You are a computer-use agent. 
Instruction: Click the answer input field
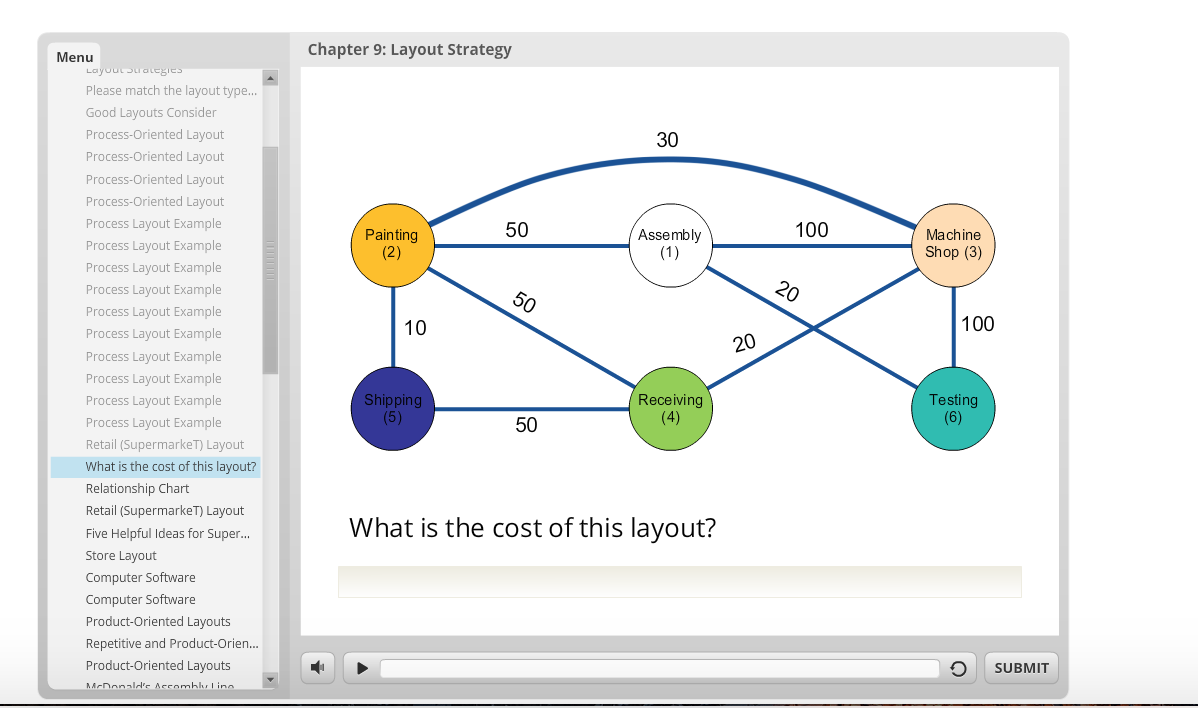click(x=680, y=581)
